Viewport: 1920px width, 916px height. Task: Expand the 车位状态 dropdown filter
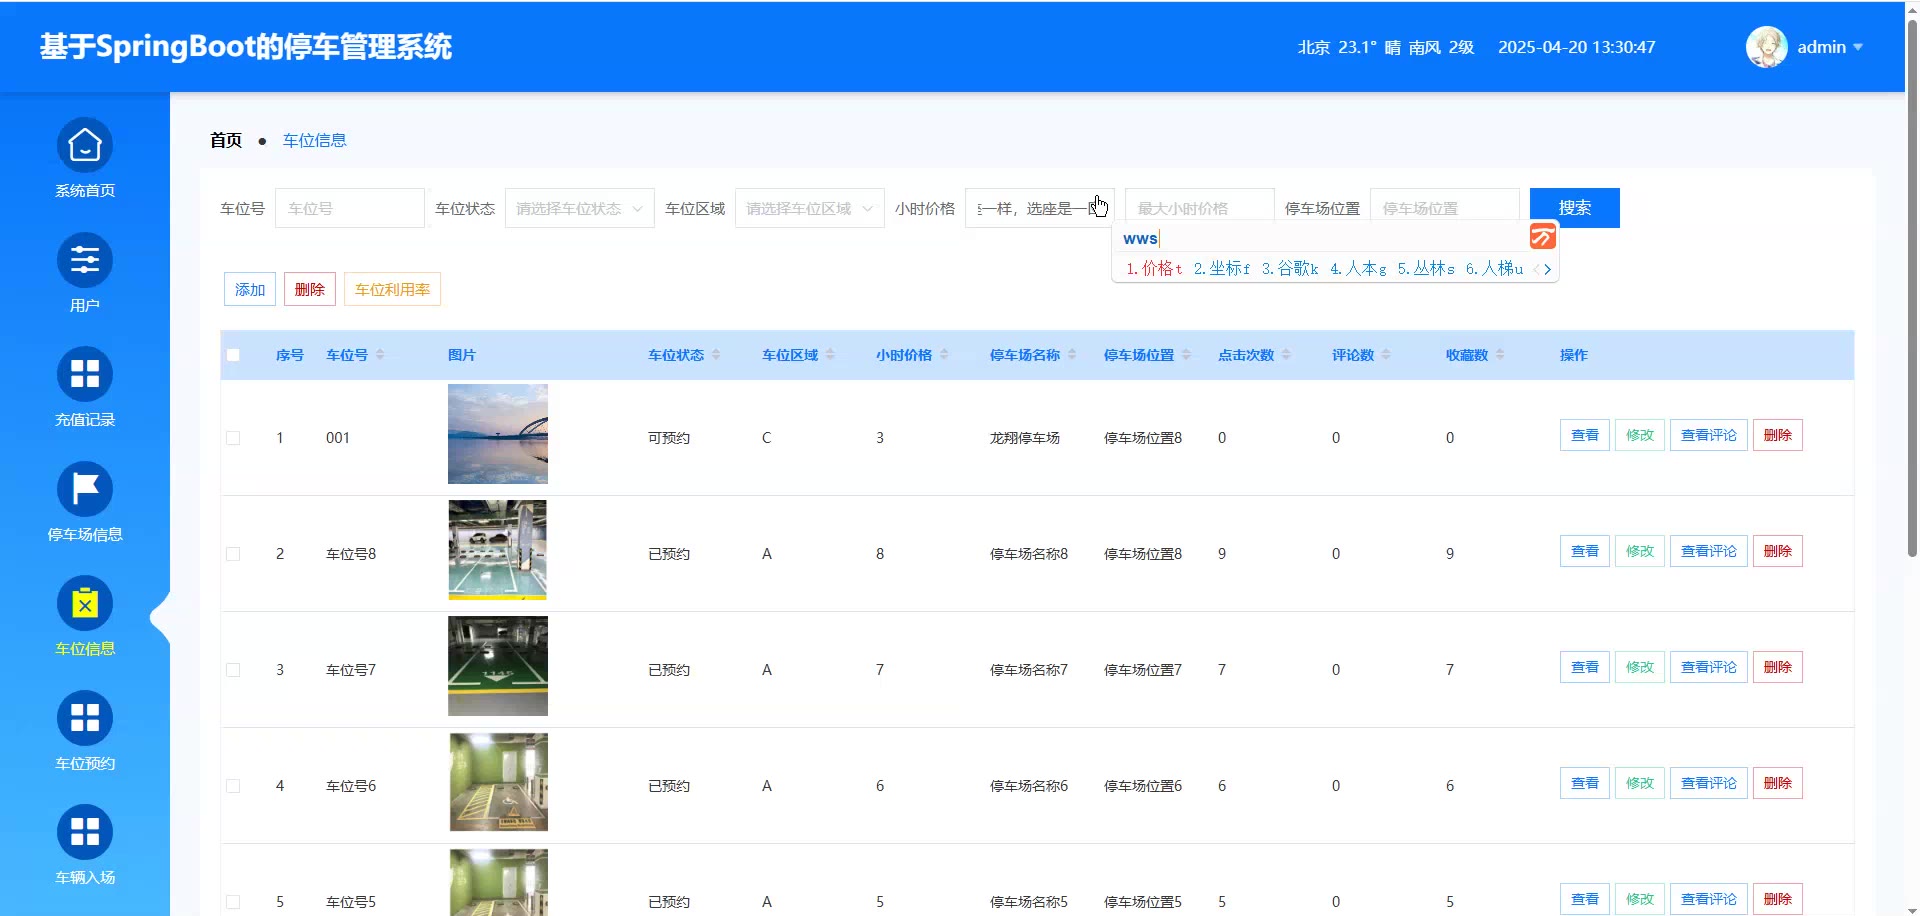click(579, 208)
